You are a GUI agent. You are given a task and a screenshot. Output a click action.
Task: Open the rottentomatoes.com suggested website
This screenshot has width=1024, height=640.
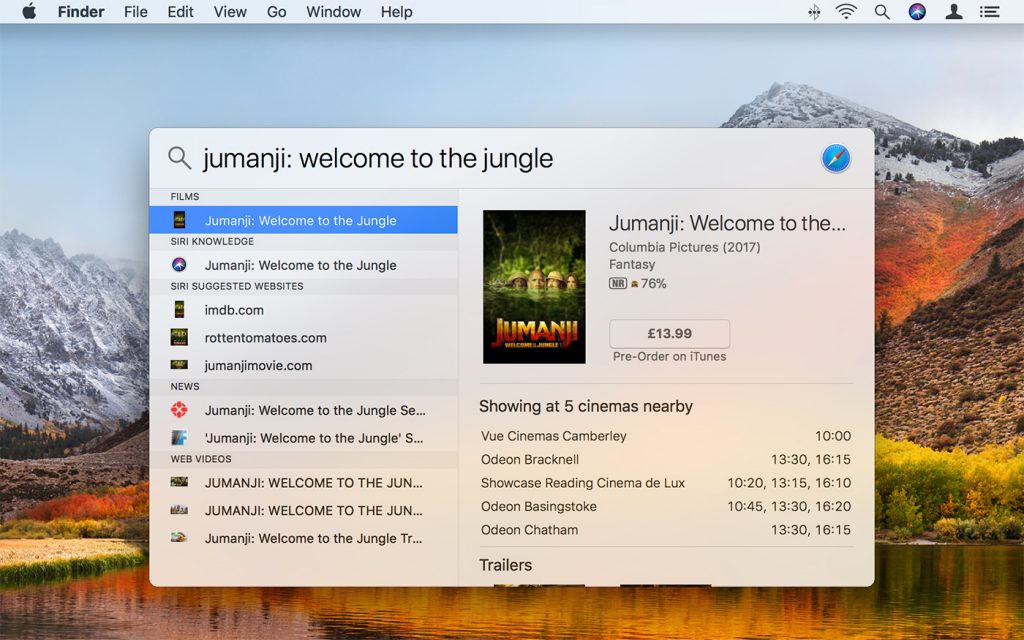coord(304,337)
